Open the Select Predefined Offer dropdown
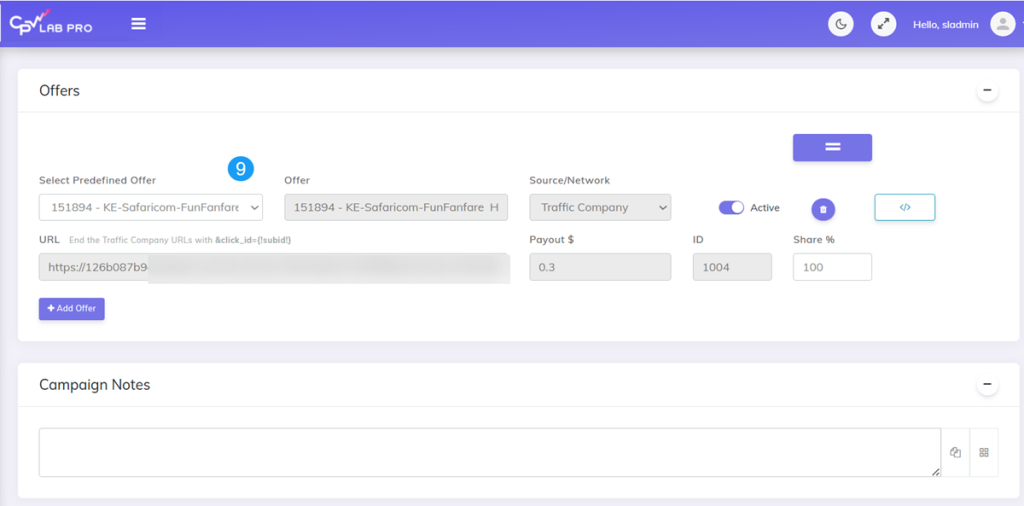 coord(150,207)
